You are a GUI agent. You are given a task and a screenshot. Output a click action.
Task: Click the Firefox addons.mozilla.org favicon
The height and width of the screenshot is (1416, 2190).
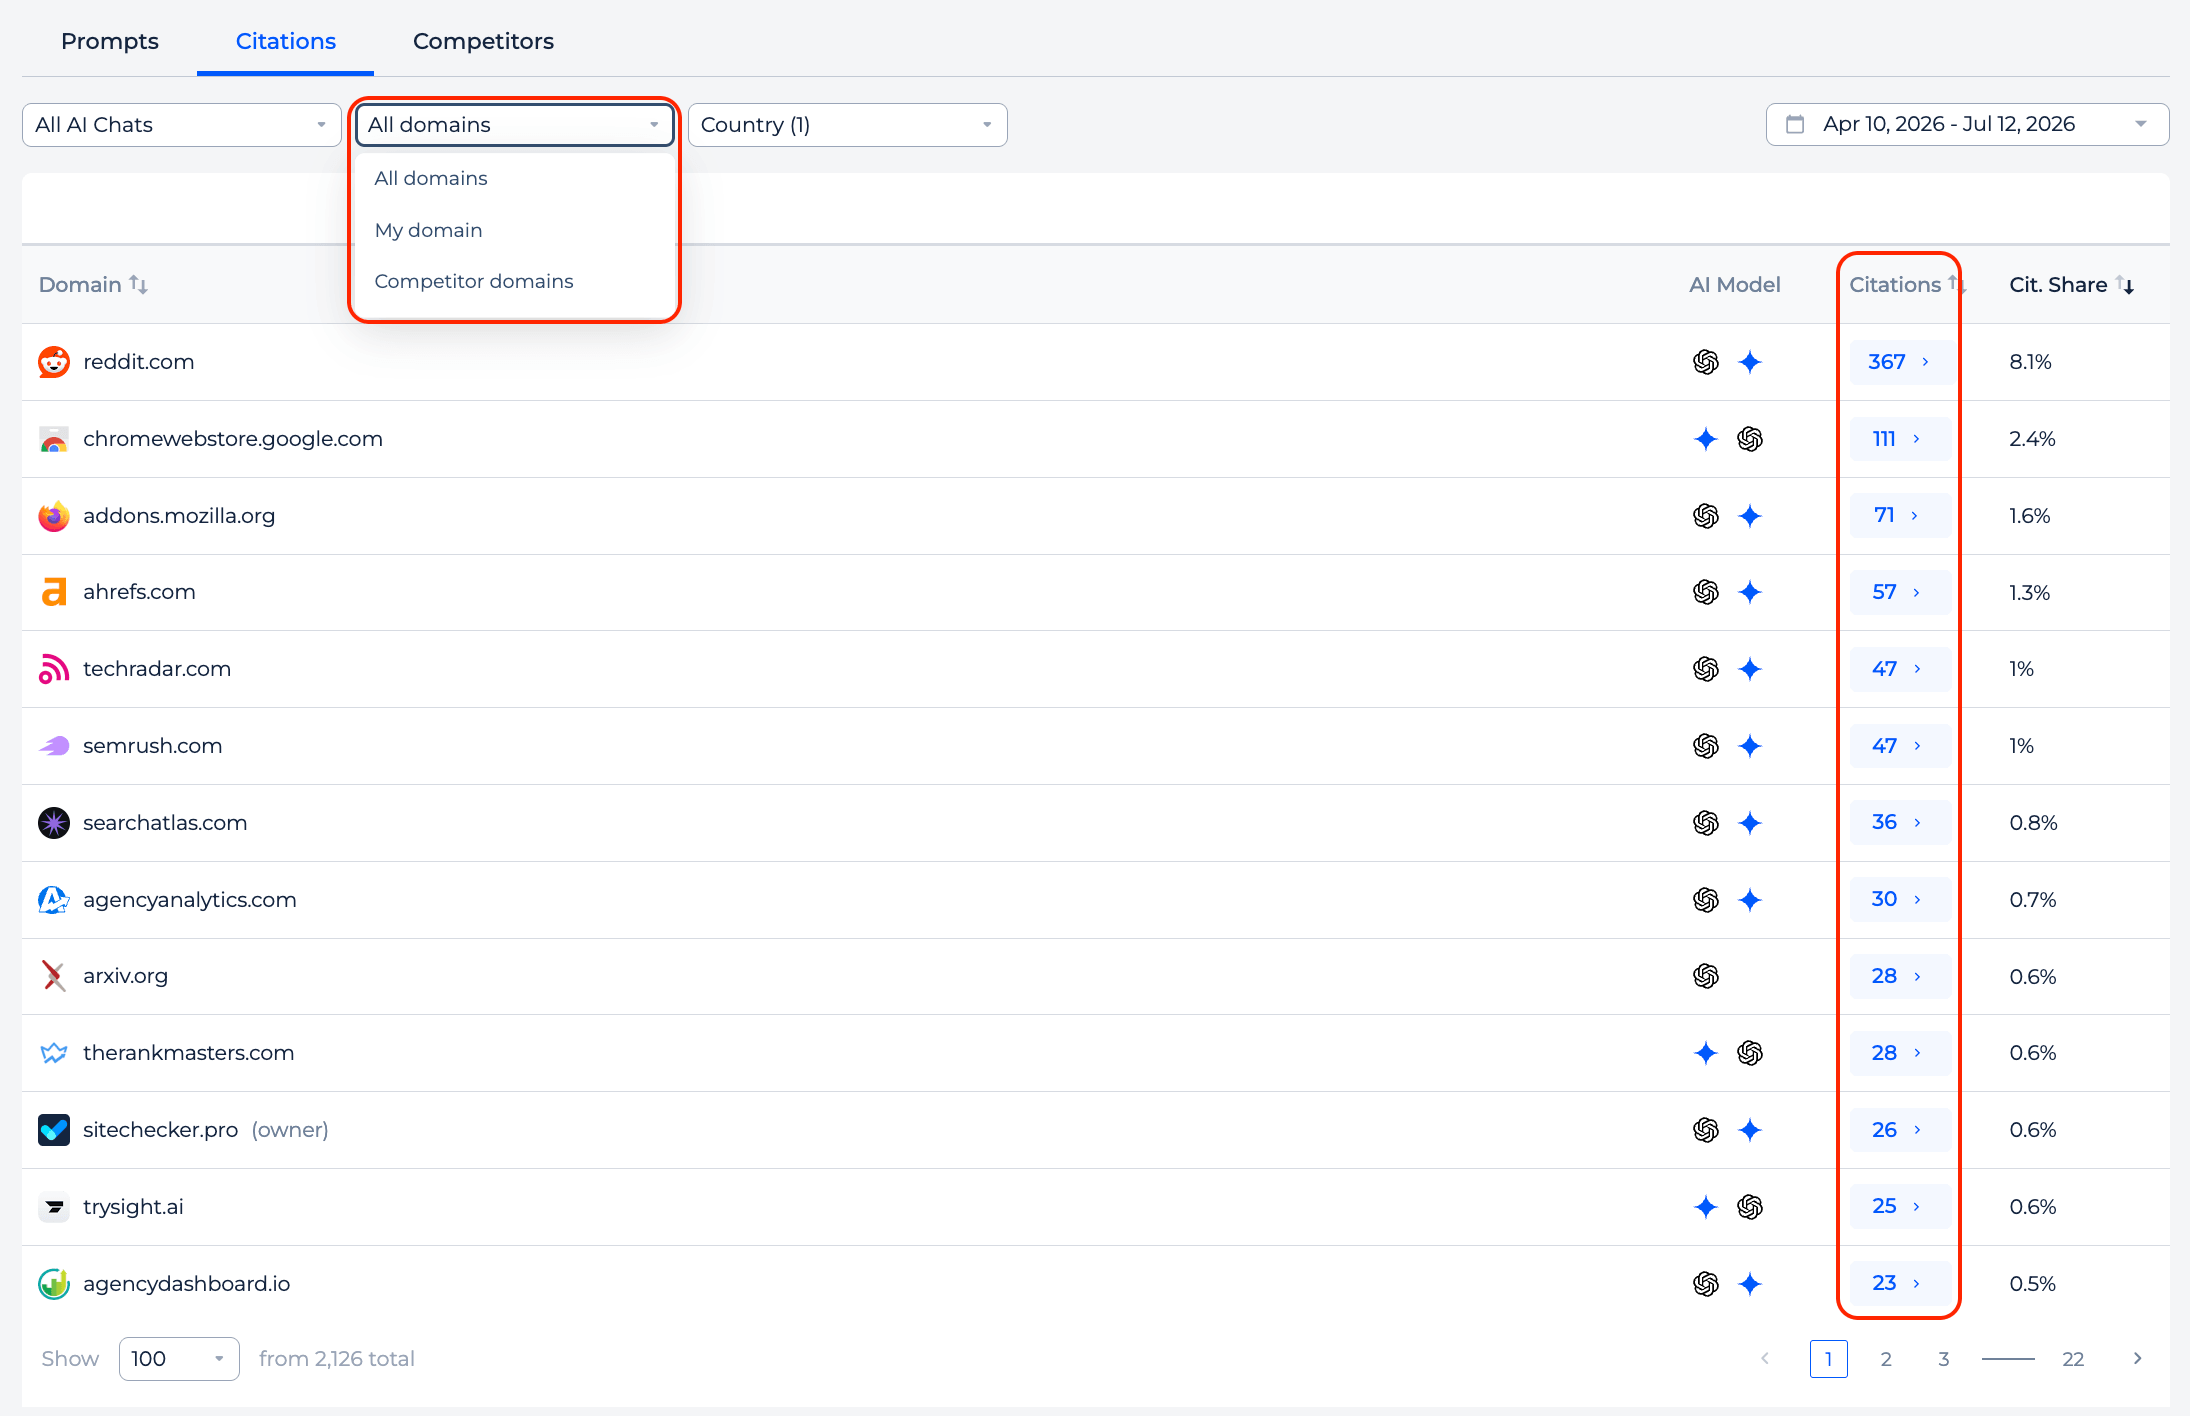tap(54, 516)
